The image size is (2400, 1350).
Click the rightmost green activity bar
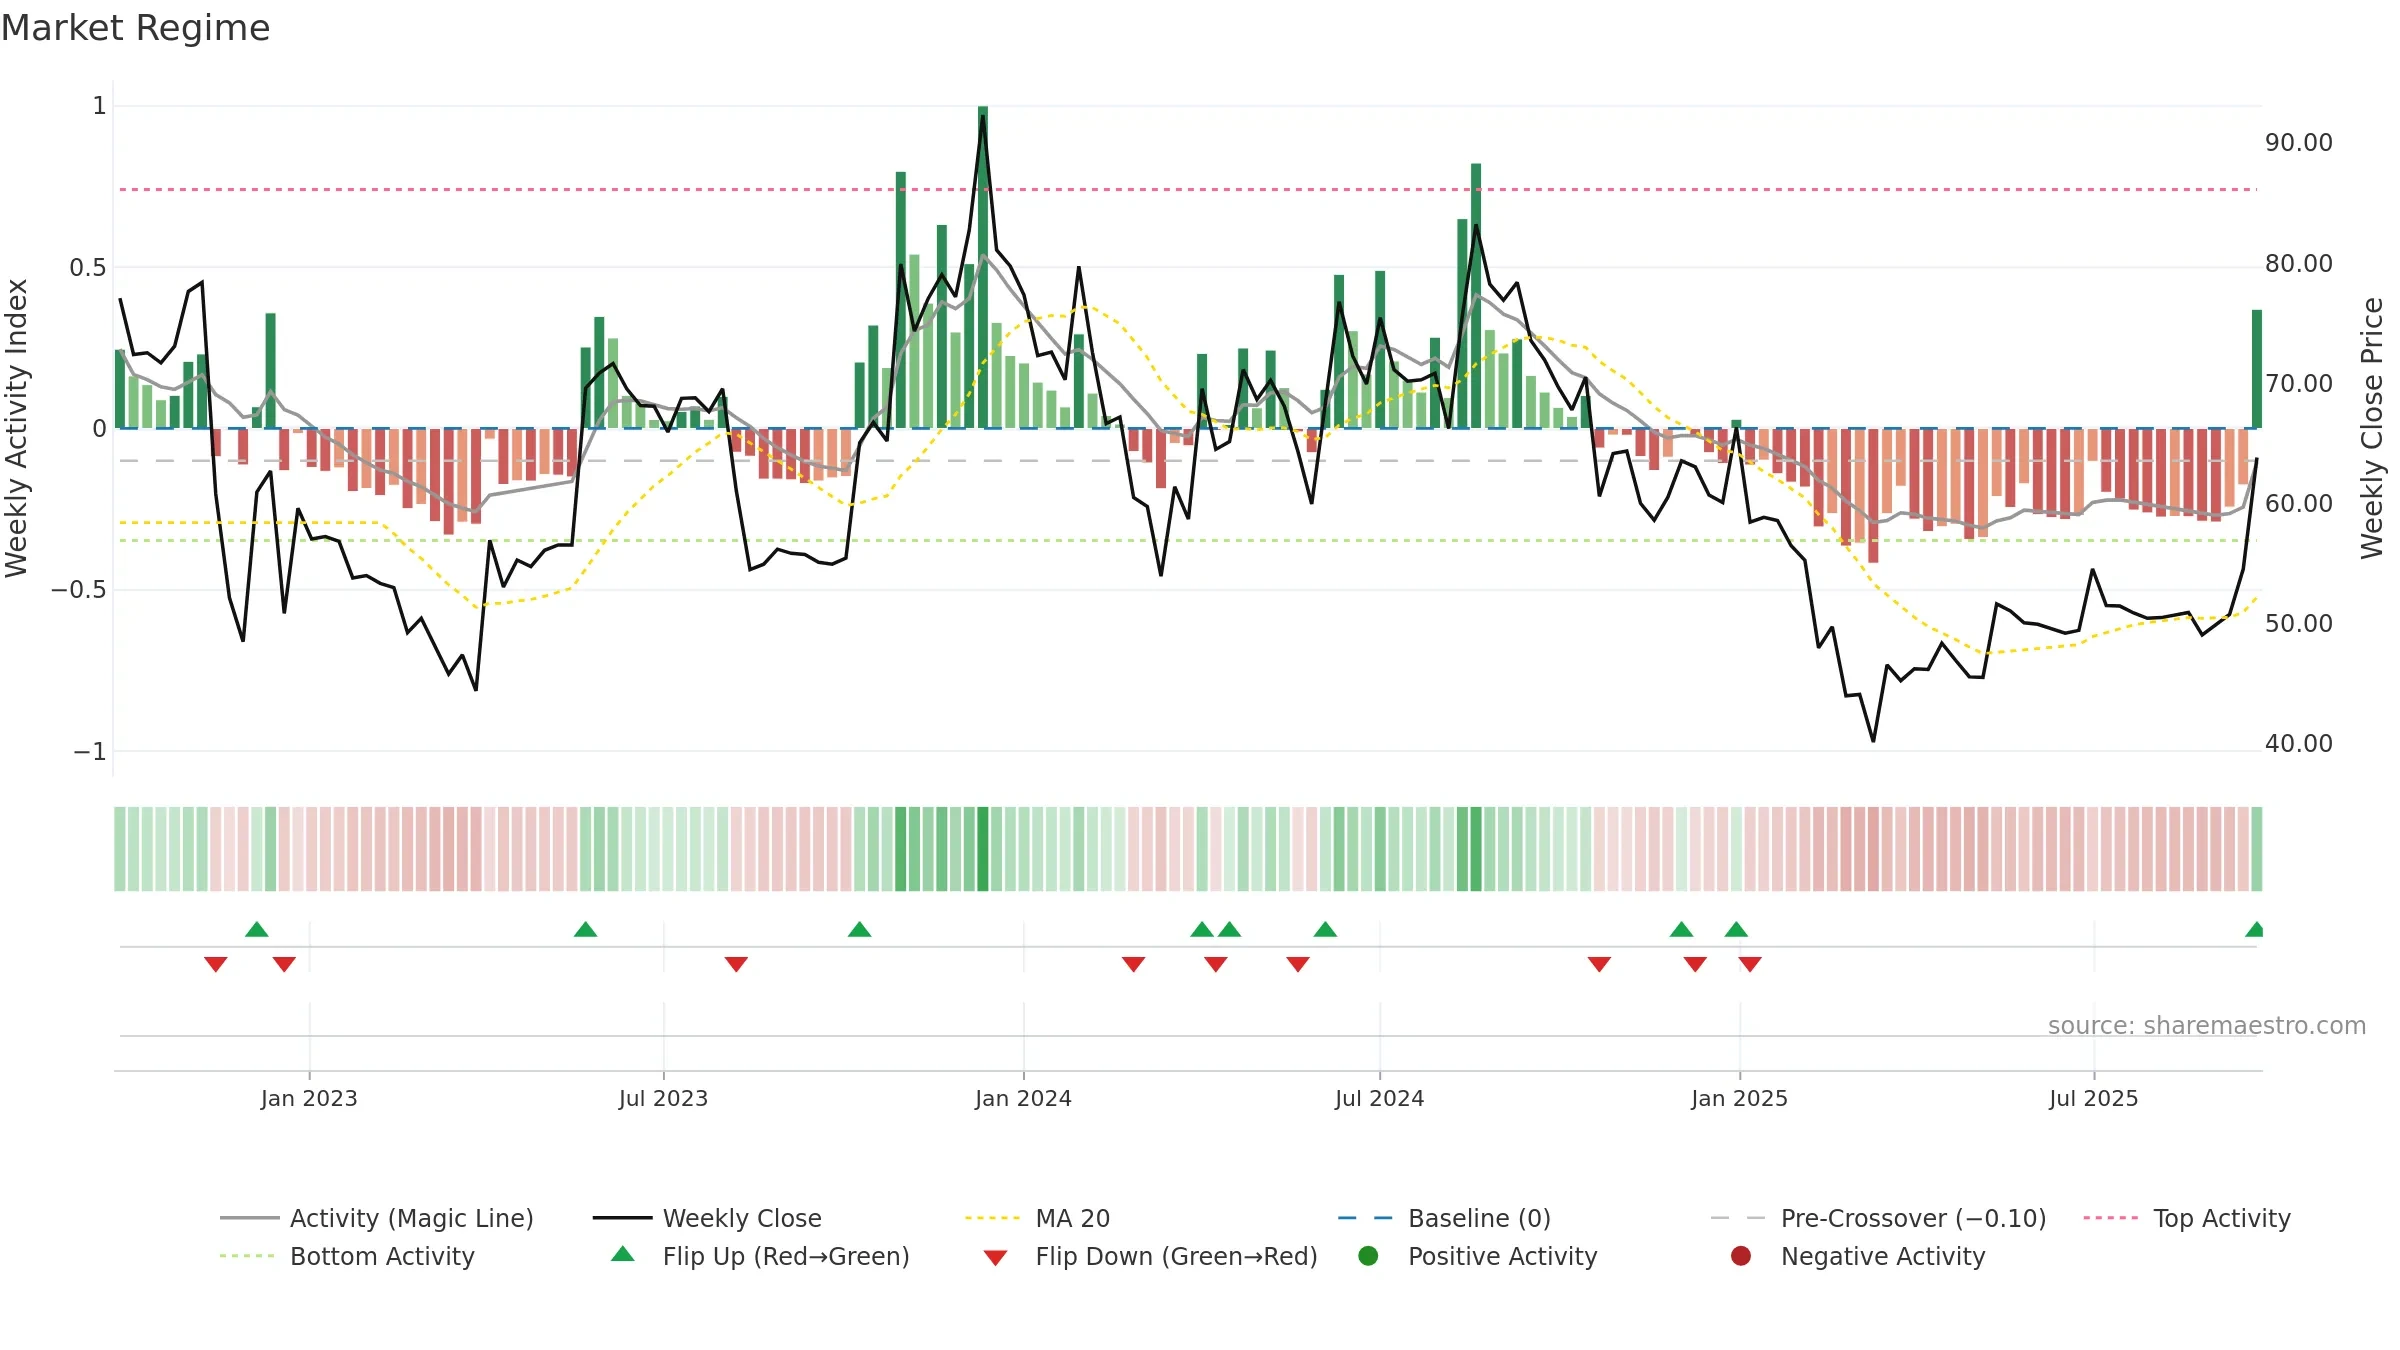[x=2257, y=369]
